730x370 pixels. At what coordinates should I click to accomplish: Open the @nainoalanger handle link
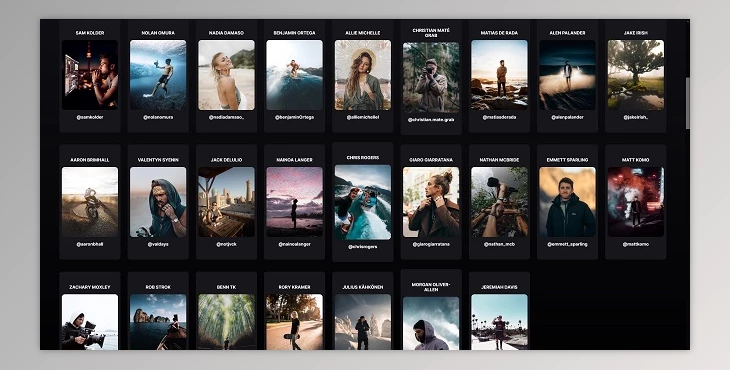[x=294, y=244]
